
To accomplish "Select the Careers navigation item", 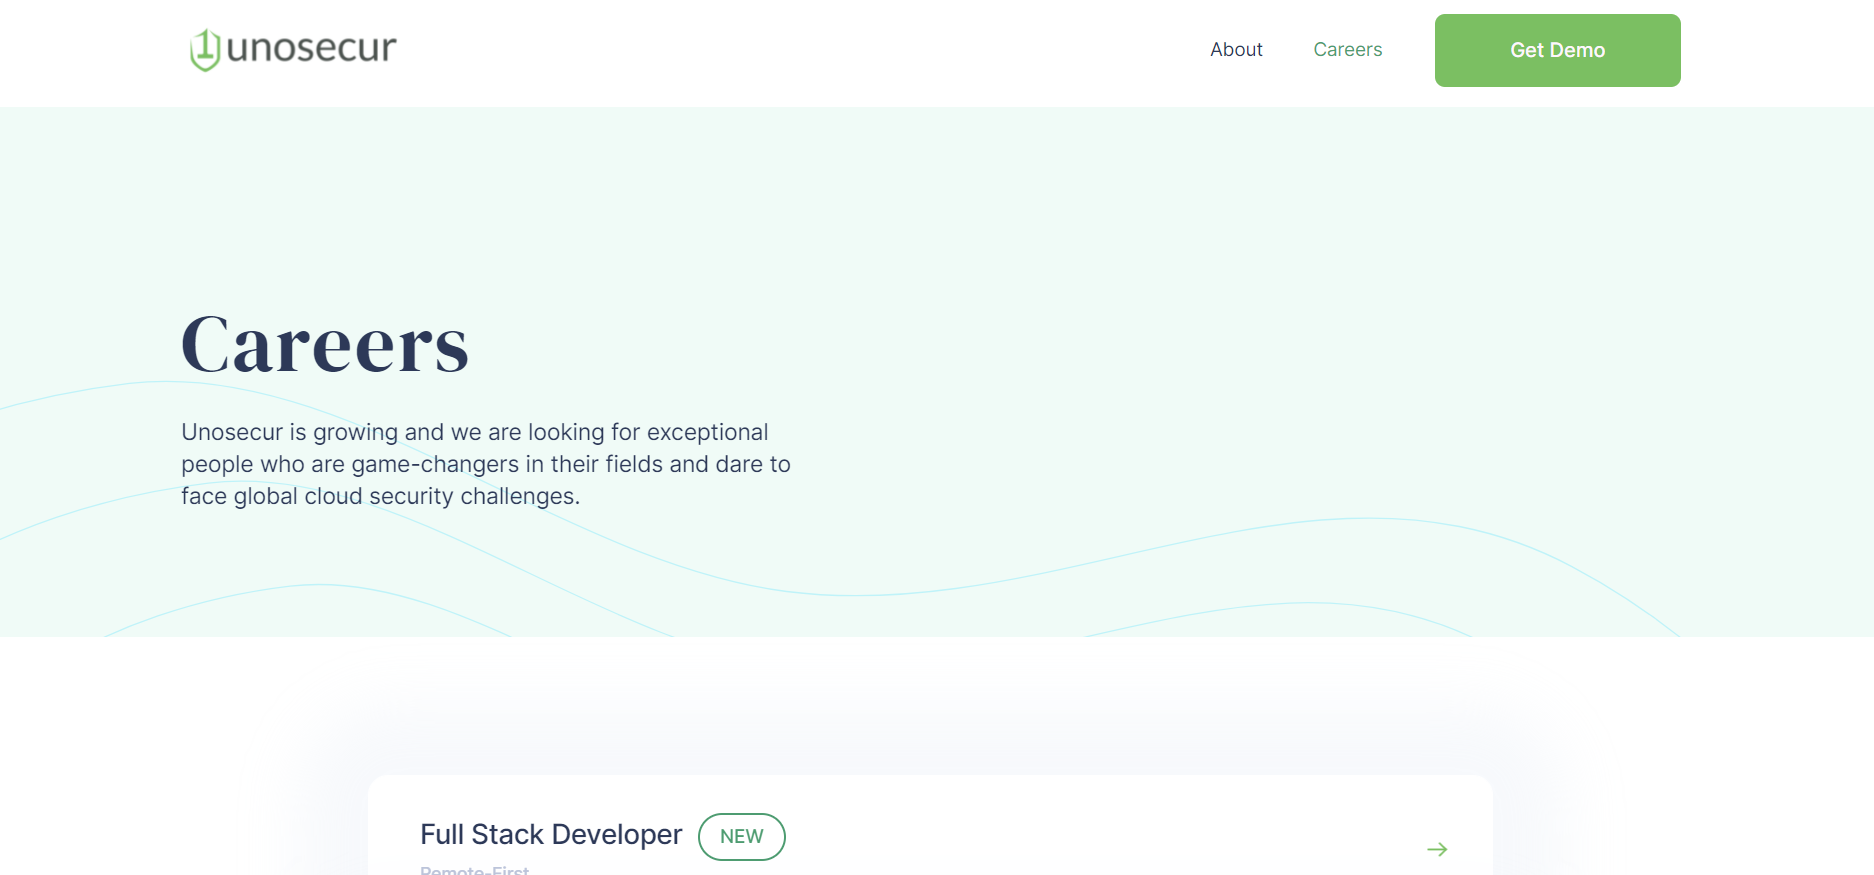I will [1347, 50].
